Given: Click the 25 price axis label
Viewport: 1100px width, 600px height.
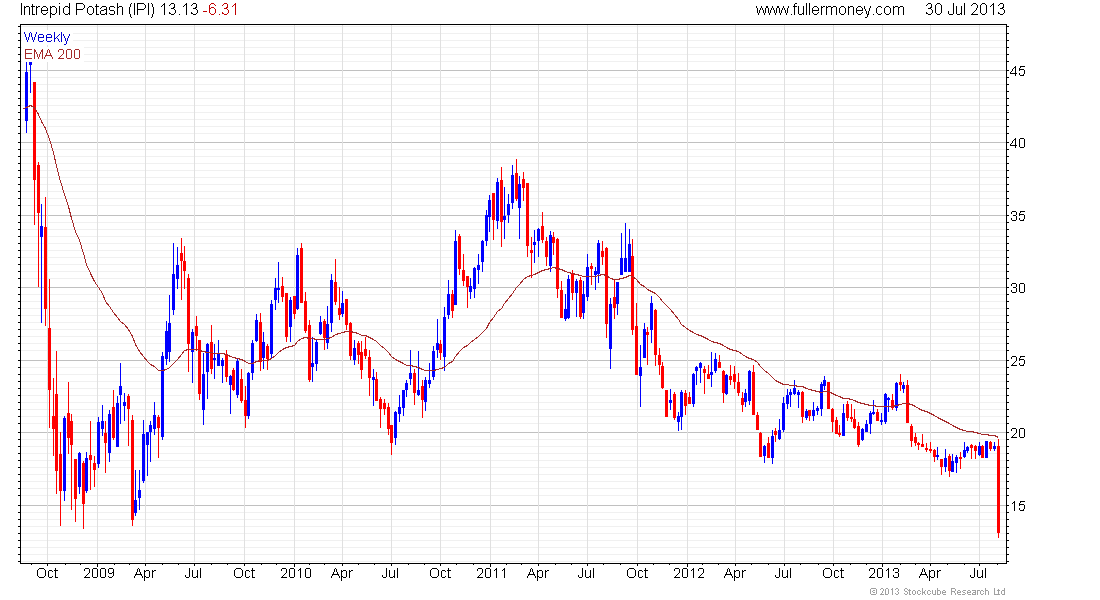Looking at the screenshot, I should pos(1017,361).
